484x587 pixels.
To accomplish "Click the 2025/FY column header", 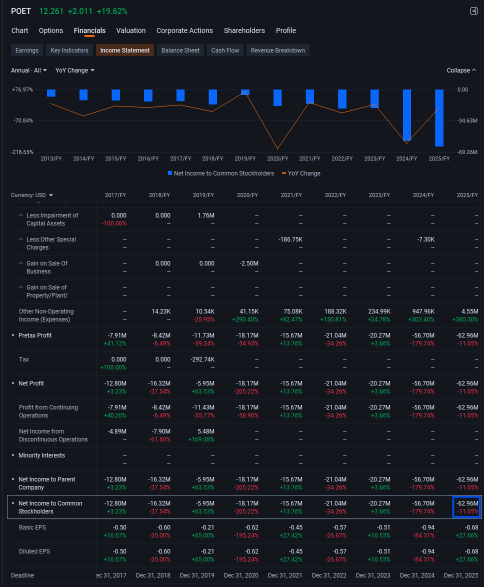I will tap(467, 195).
